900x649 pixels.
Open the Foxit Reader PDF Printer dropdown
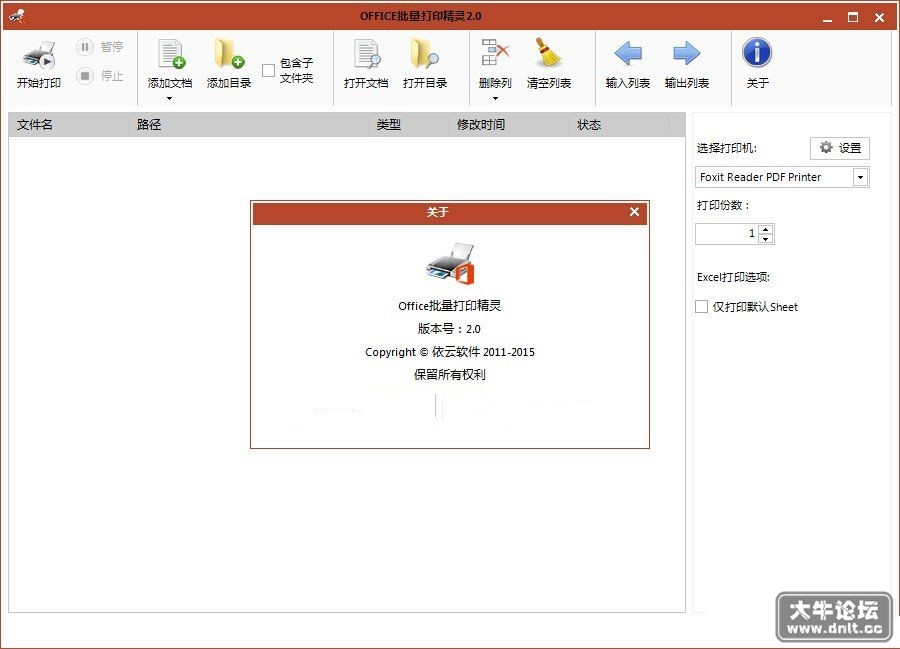point(860,177)
